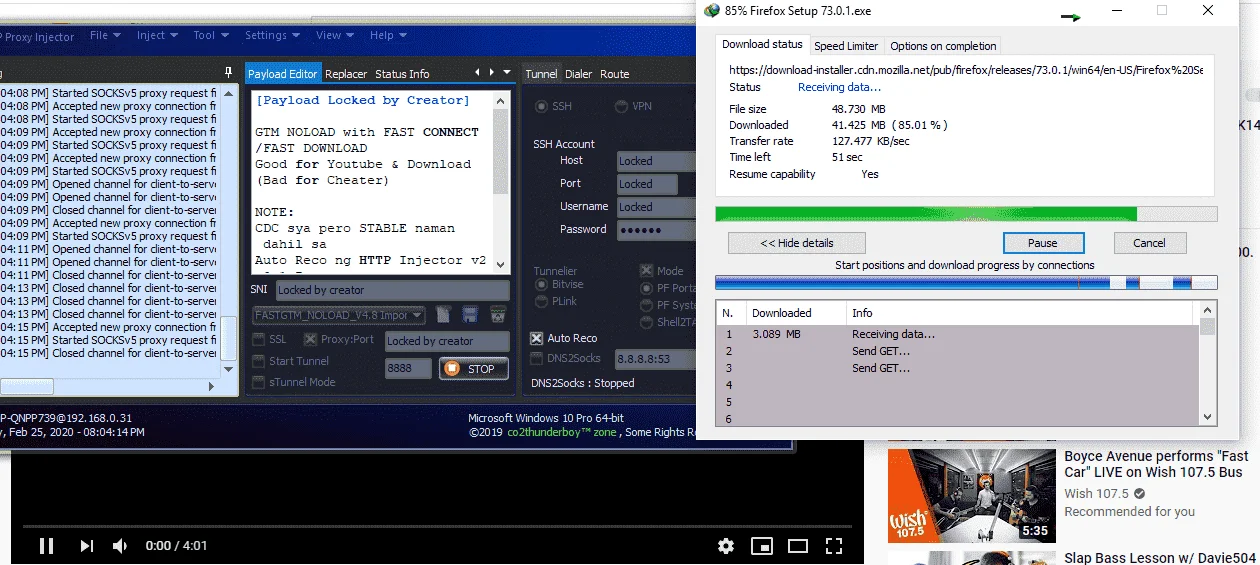Screen dimensions: 1260x565
Task: Toggle the Mode checkbox
Action: (646, 271)
